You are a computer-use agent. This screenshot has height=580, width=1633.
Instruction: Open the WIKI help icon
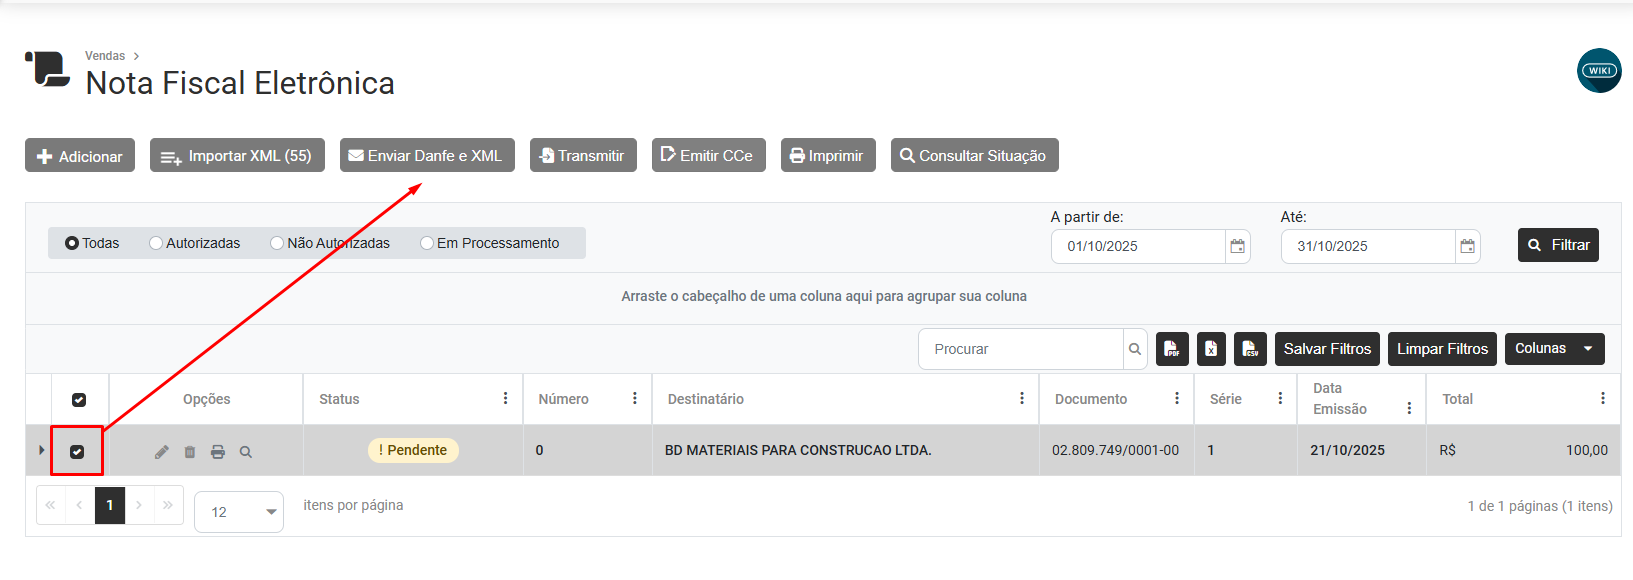1599,70
